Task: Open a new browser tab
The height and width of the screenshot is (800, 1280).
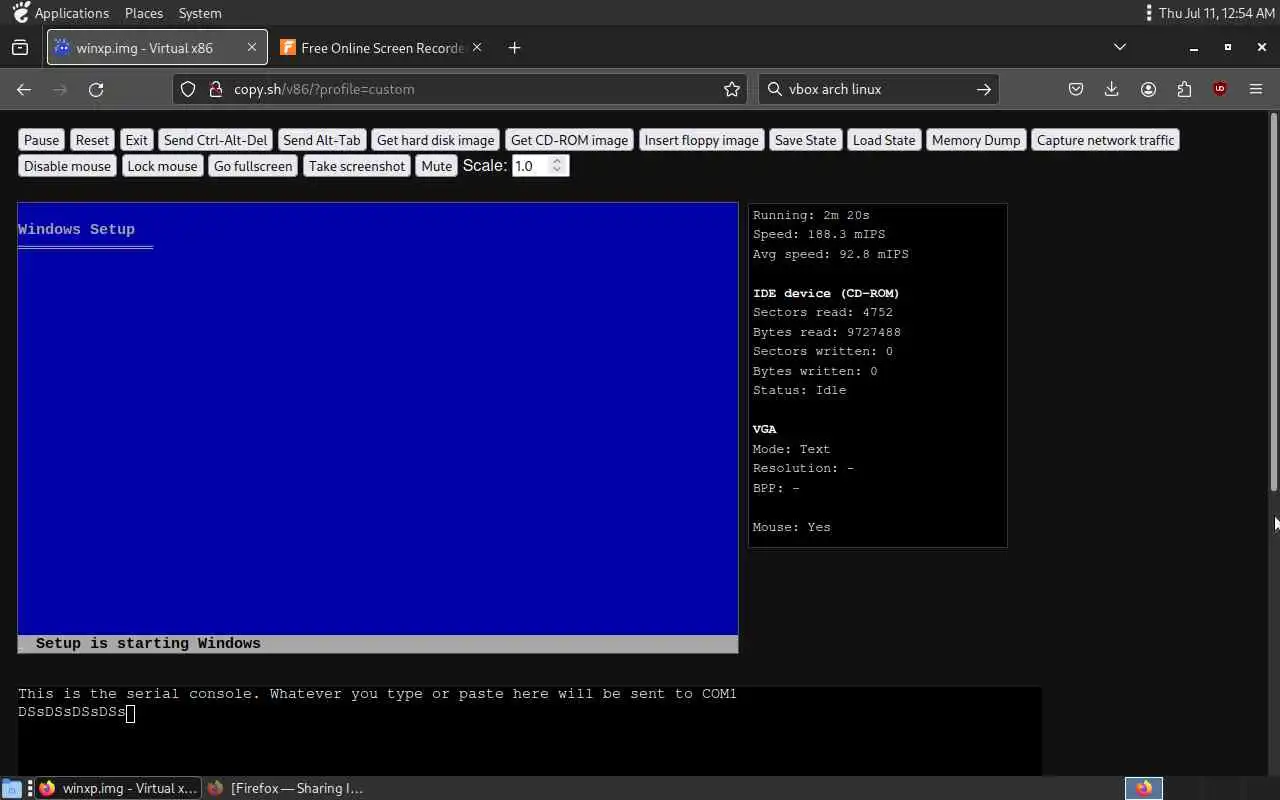Action: click(514, 47)
